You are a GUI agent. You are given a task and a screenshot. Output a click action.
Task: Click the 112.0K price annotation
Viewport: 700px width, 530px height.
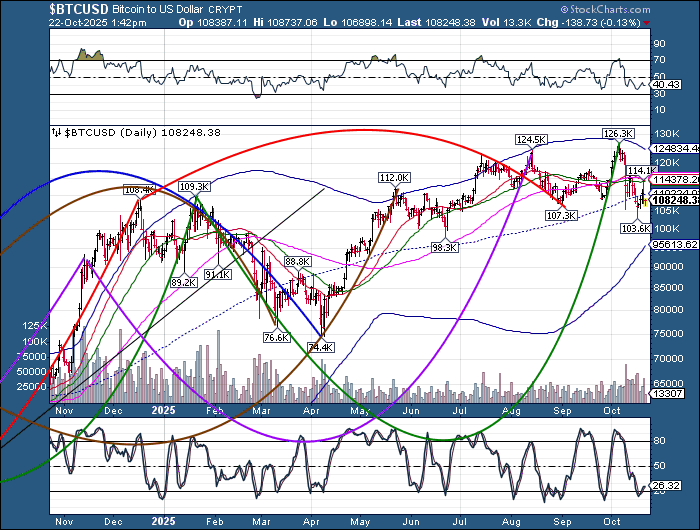coord(395,177)
